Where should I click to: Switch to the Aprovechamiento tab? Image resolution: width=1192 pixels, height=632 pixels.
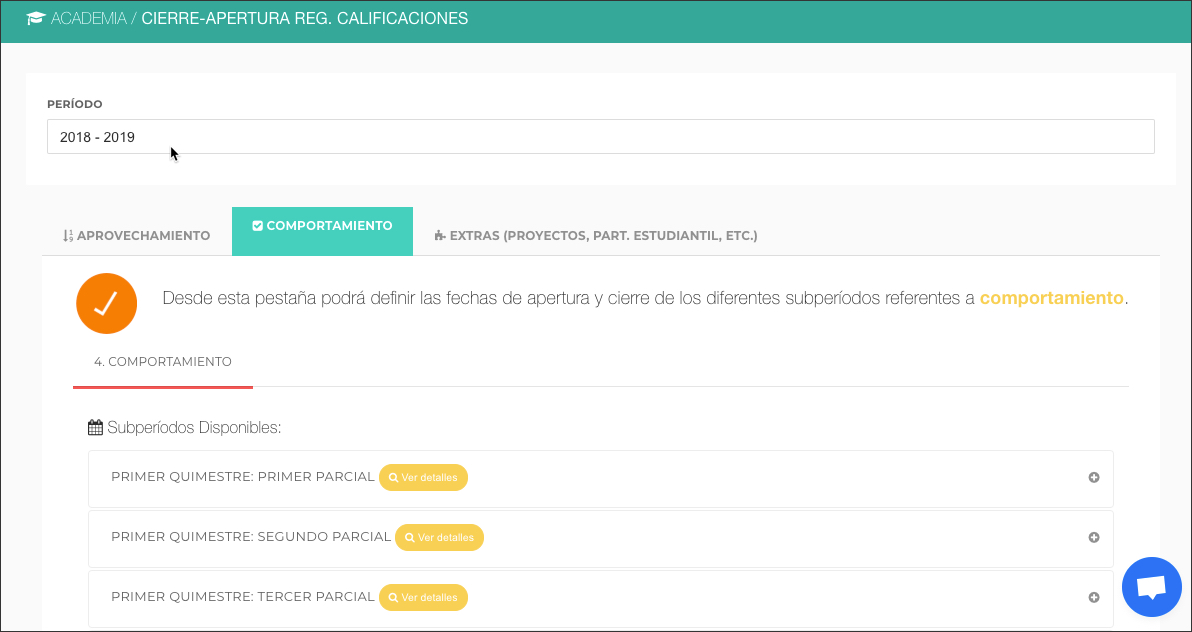[x=137, y=236]
